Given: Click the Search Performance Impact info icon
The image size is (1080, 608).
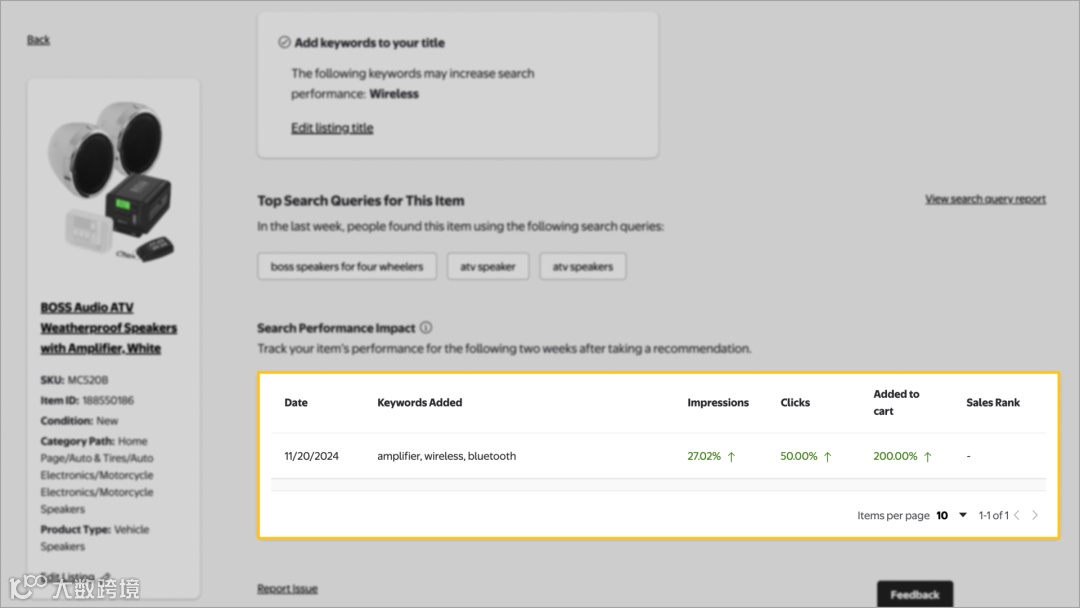Looking at the screenshot, I should point(426,328).
